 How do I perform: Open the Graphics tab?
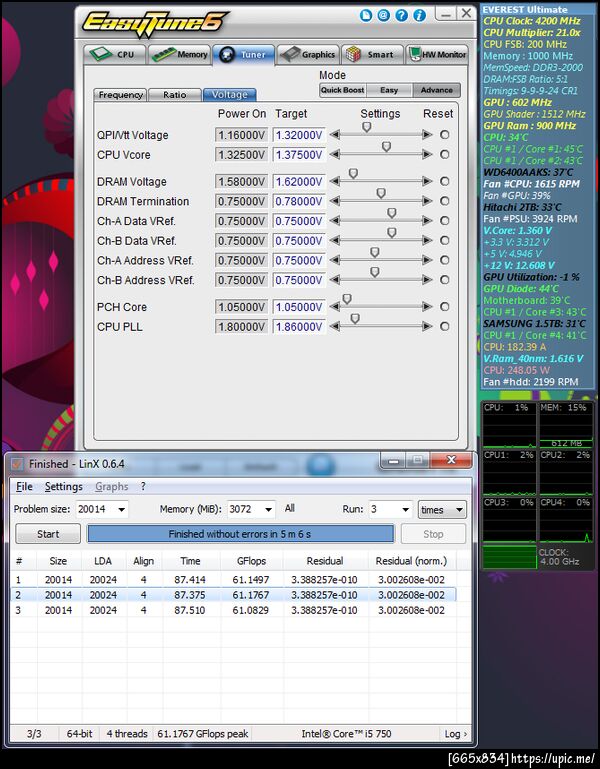[x=309, y=54]
